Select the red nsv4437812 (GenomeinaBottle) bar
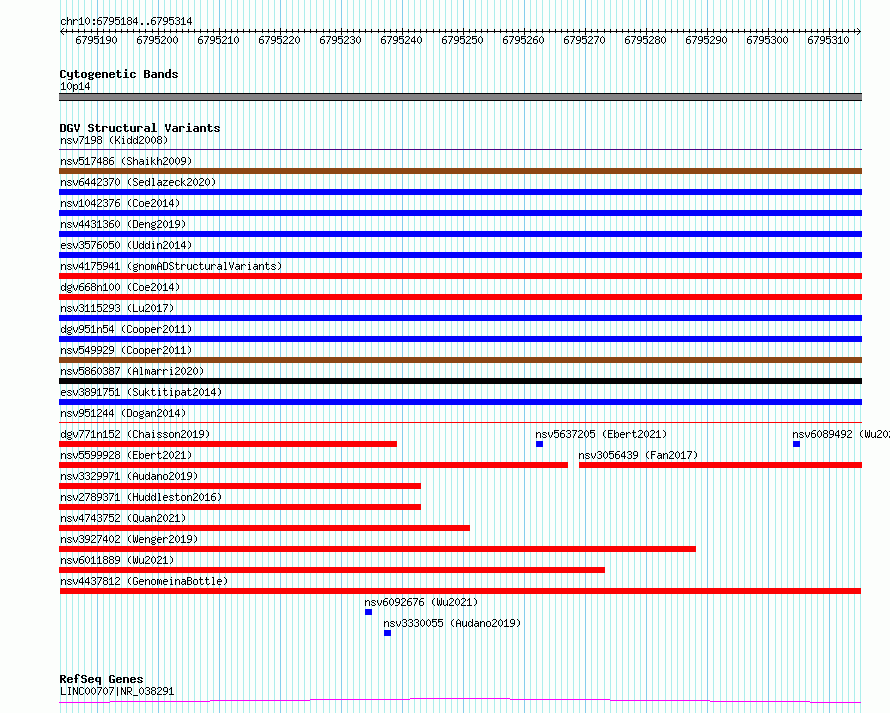890x713 pixels. (460, 591)
